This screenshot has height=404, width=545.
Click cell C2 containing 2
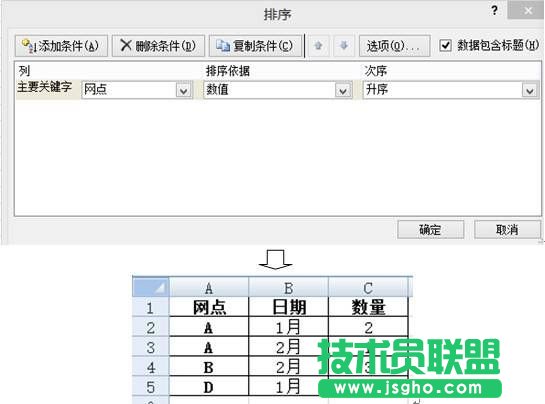(x=368, y=327)
